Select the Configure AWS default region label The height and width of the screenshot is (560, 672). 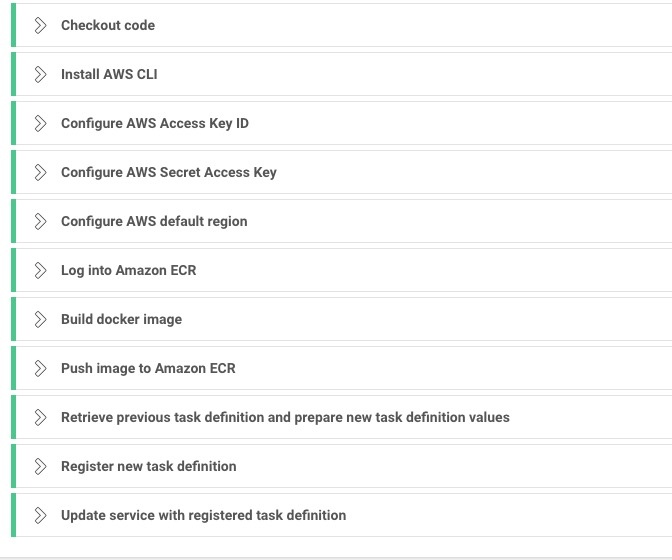pos(154,221)
